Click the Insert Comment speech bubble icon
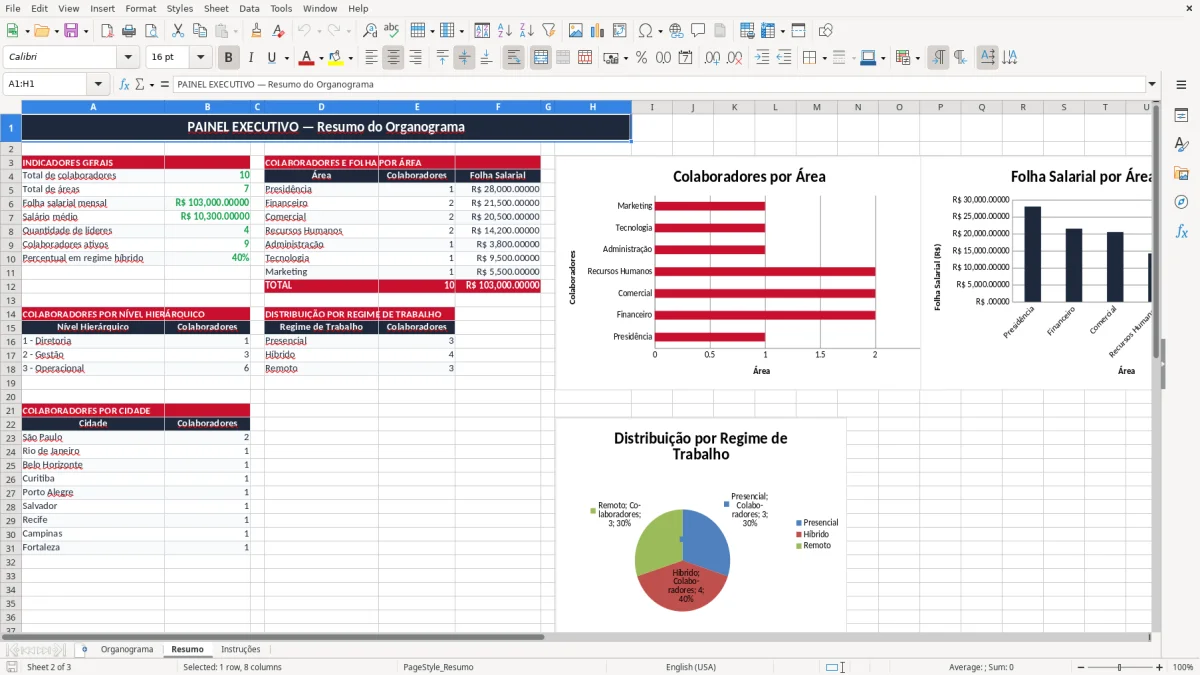The height and width of the screenshot is (675, 1200). 698,31
